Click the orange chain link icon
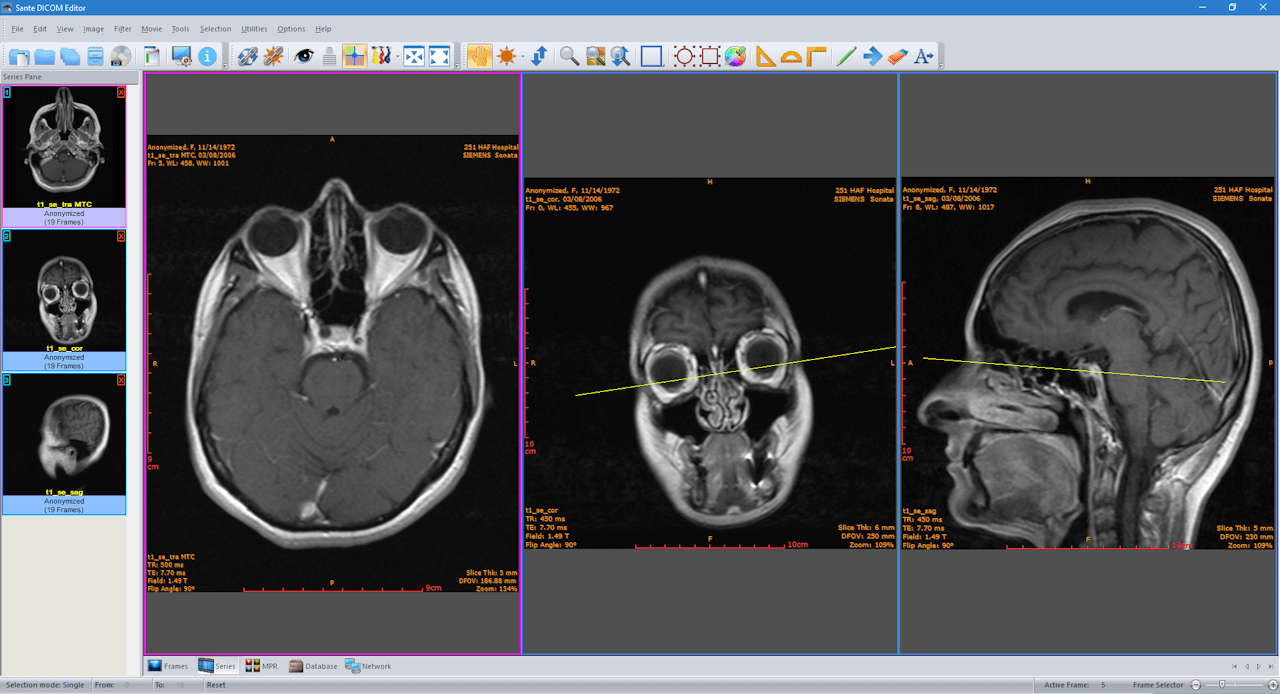The width and height of the screenshot is (1280, 694). (273, 56)
